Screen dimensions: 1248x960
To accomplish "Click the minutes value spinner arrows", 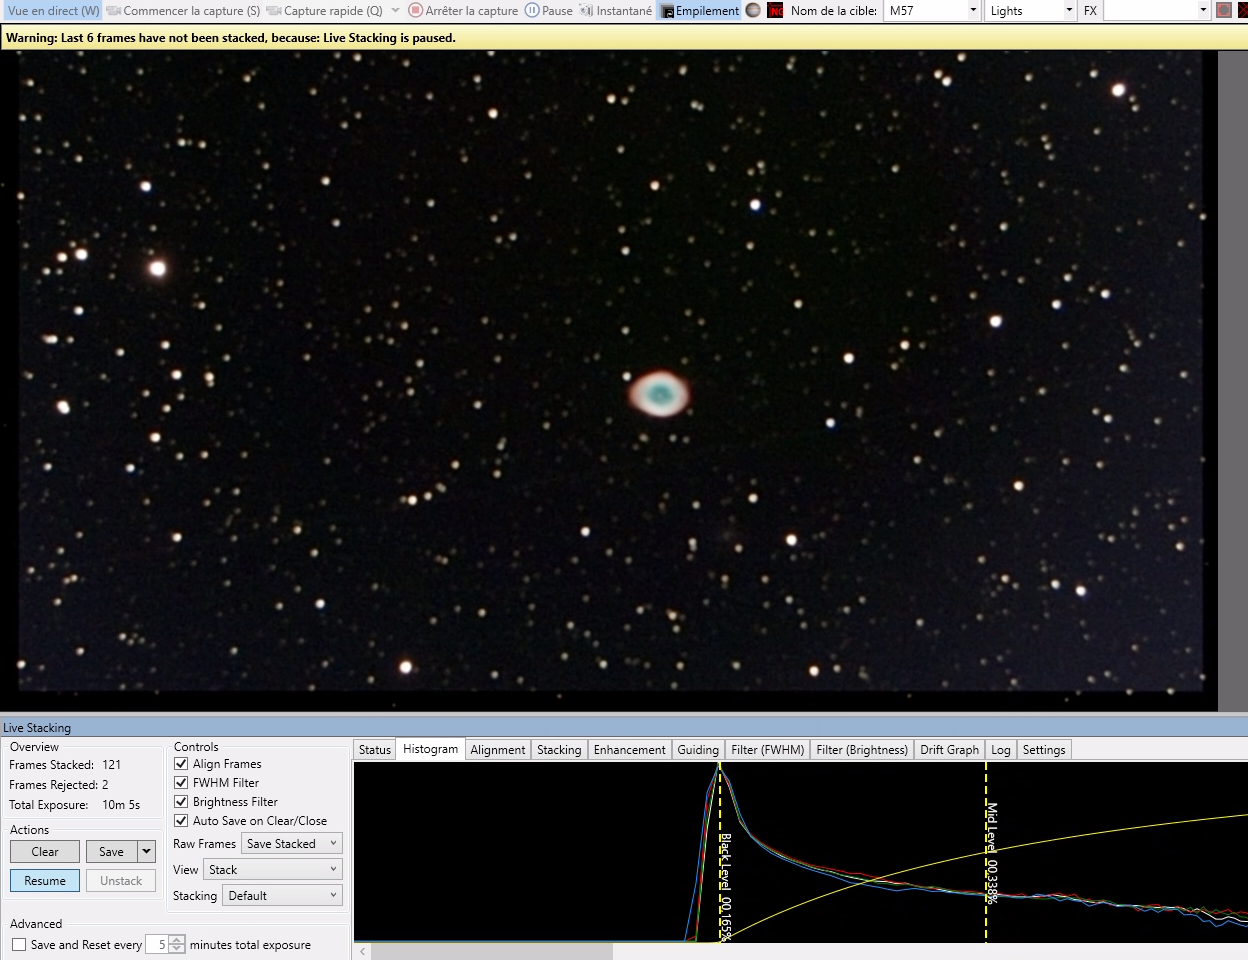I will point(177,945).
